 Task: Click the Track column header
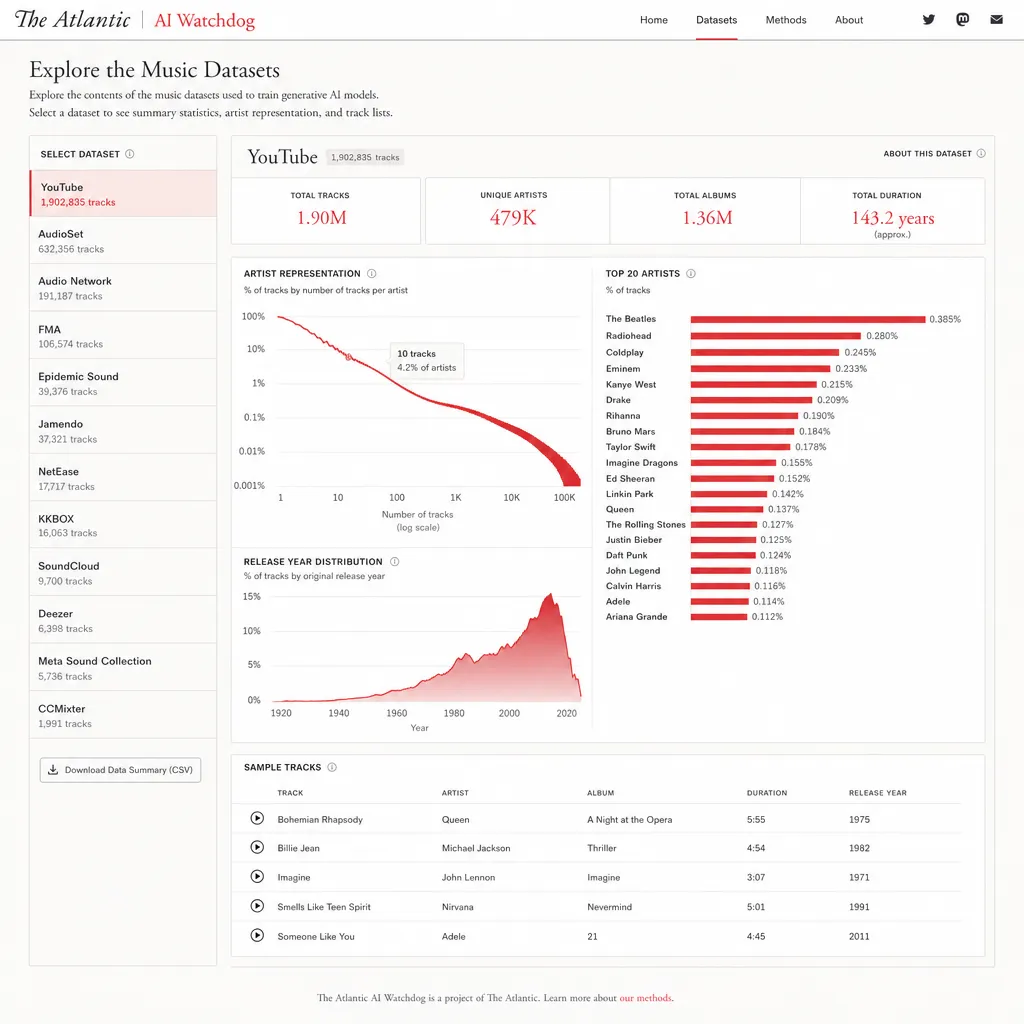pos(290,793)
